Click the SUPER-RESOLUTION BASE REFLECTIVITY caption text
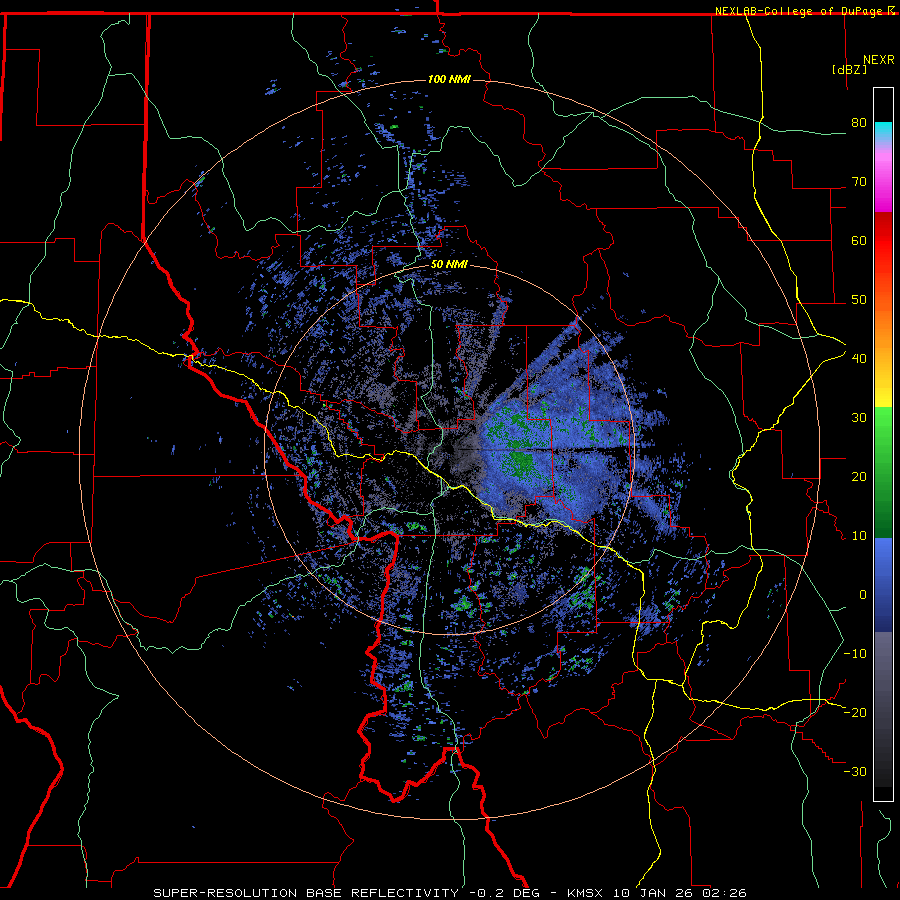 coord(306,893)
